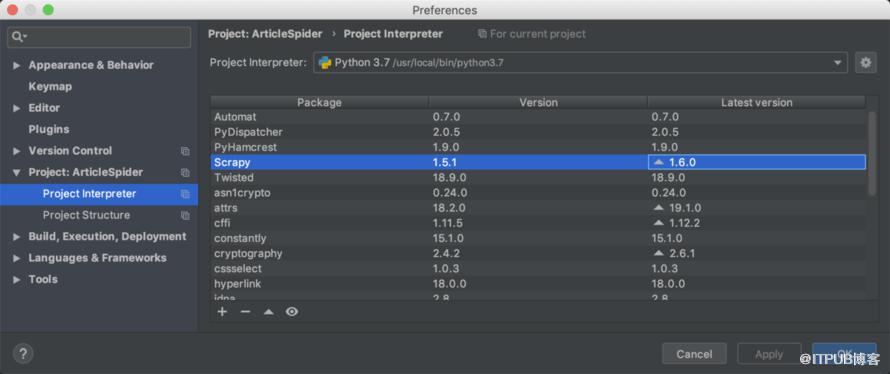The image size is (890, 374).
Task: Collapse the Project: ArticleSpider section
Action: coord(17,173)
